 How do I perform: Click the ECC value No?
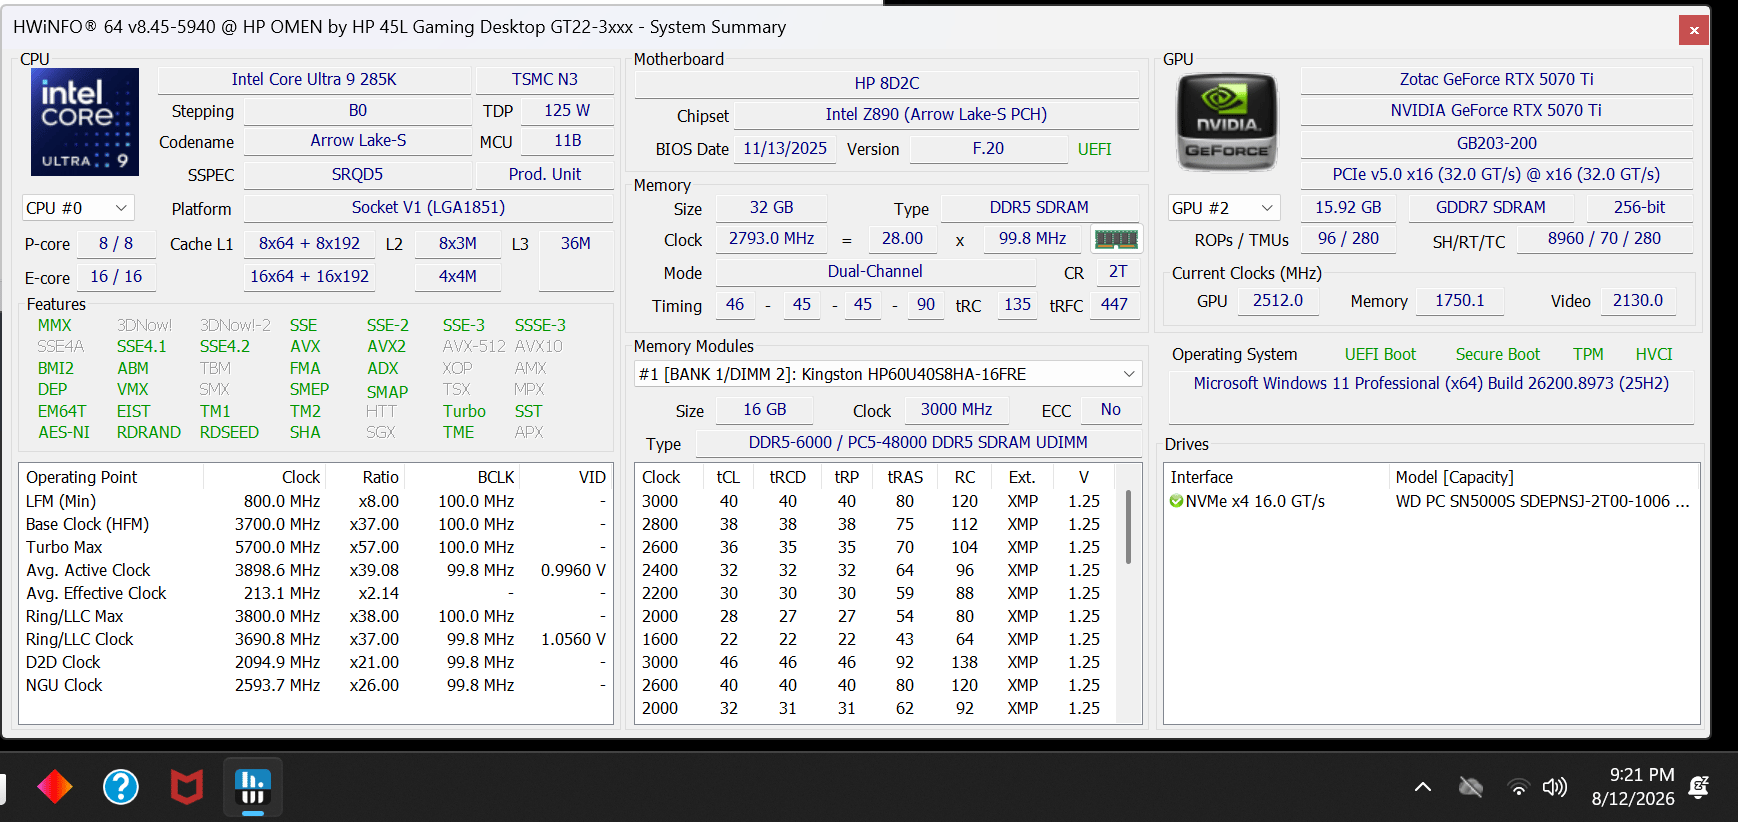1110,409
